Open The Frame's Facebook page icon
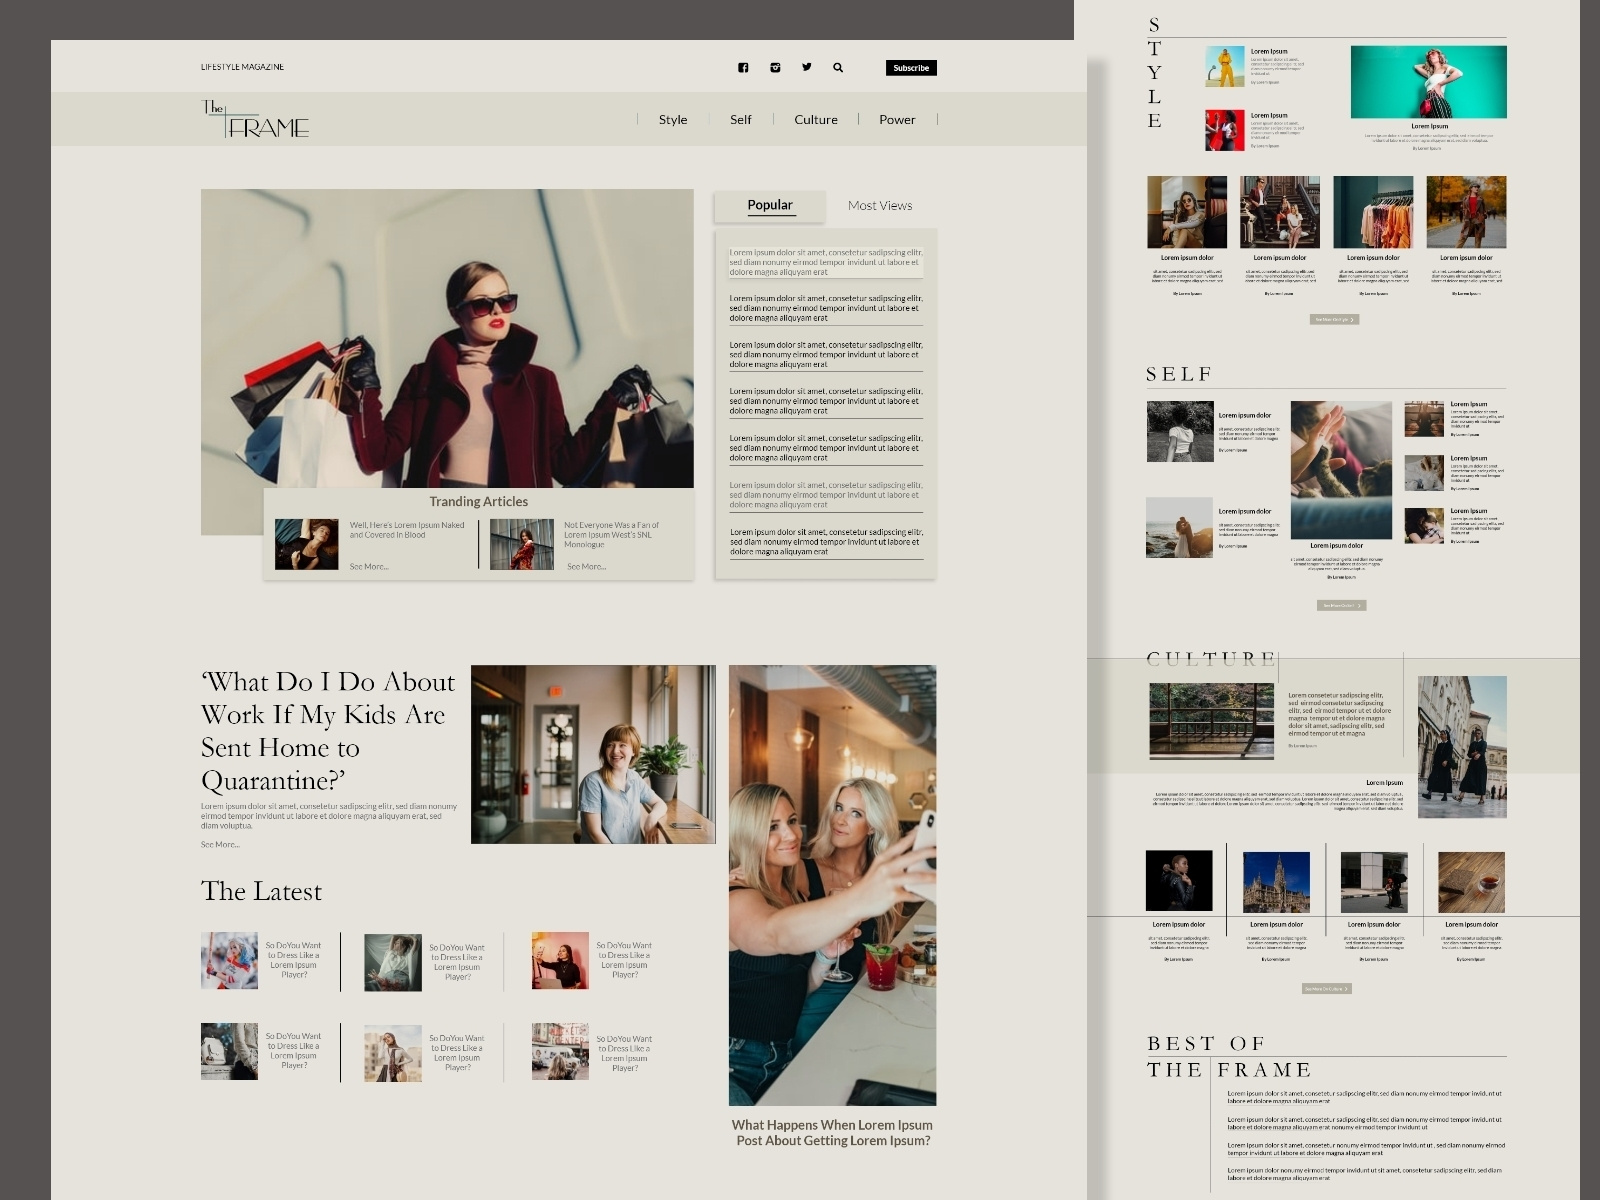This screenshot has height=1200, width=1600. coord(743,67)
